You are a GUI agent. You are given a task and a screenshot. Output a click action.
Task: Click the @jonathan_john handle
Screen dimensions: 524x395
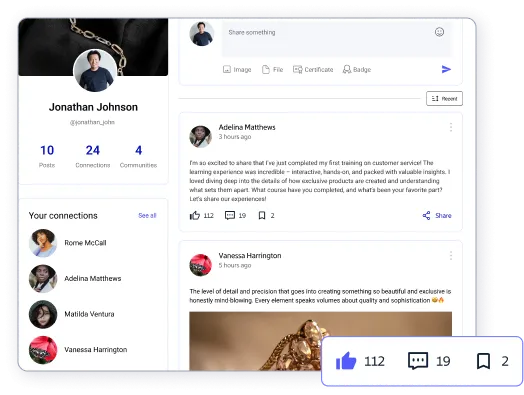[92, 122]
